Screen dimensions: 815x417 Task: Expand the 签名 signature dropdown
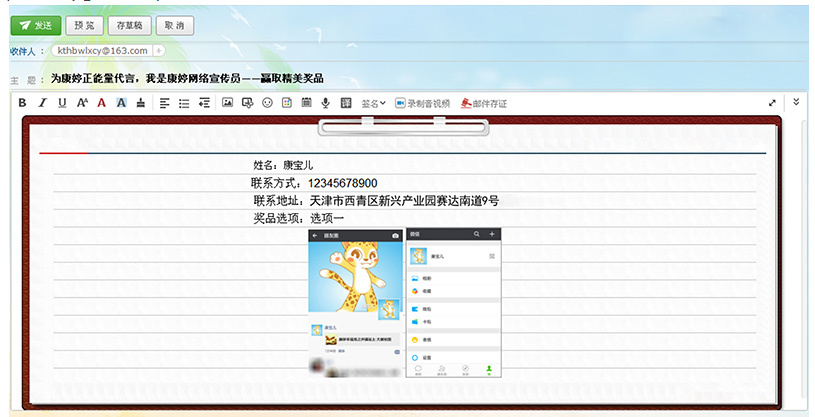point(374,103)
